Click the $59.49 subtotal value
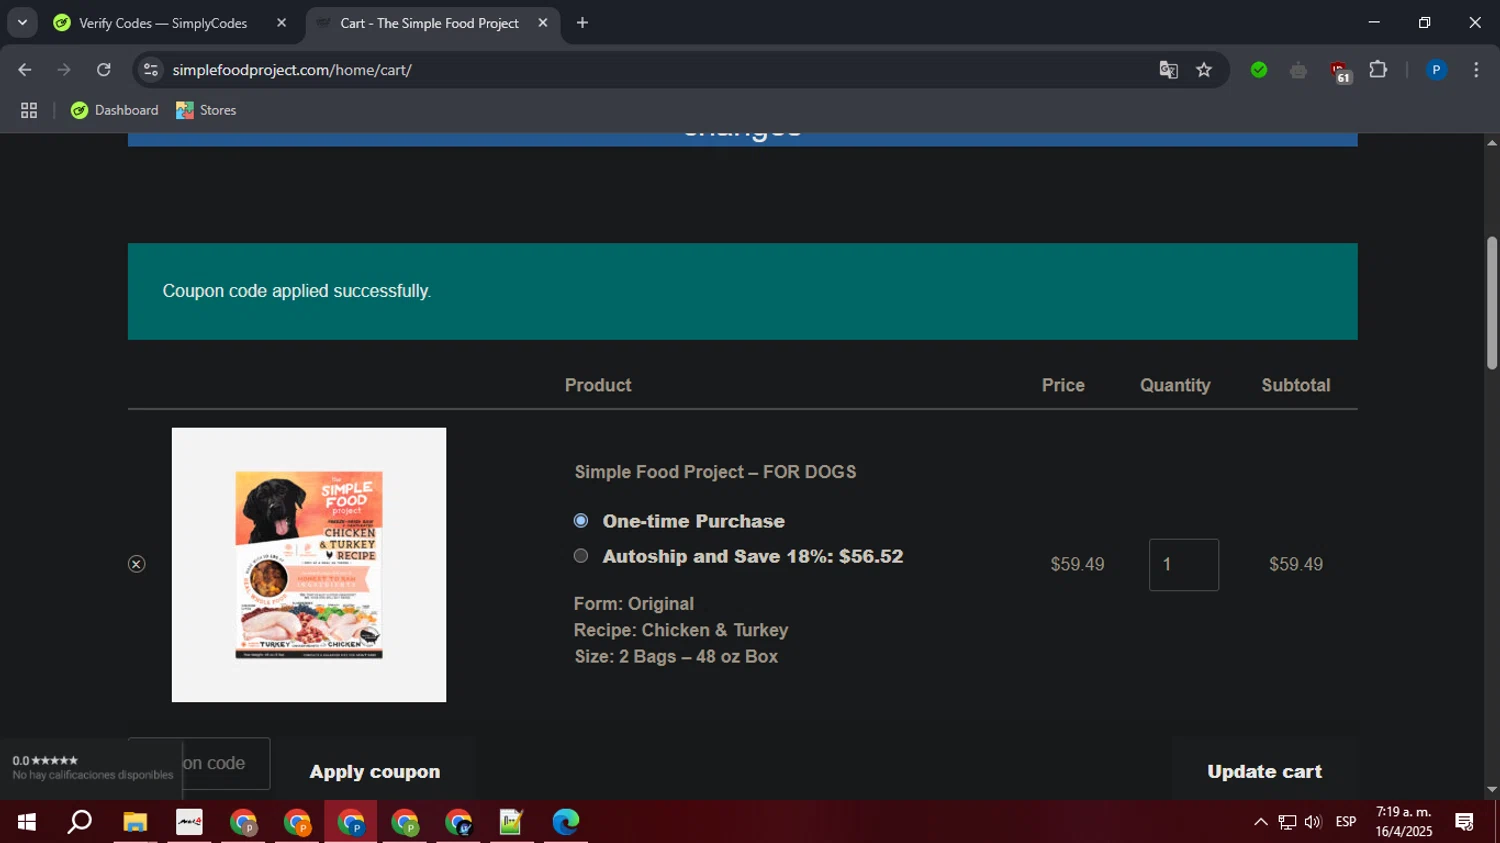This screenshot has width=1500, height=843. [1296, 565]
